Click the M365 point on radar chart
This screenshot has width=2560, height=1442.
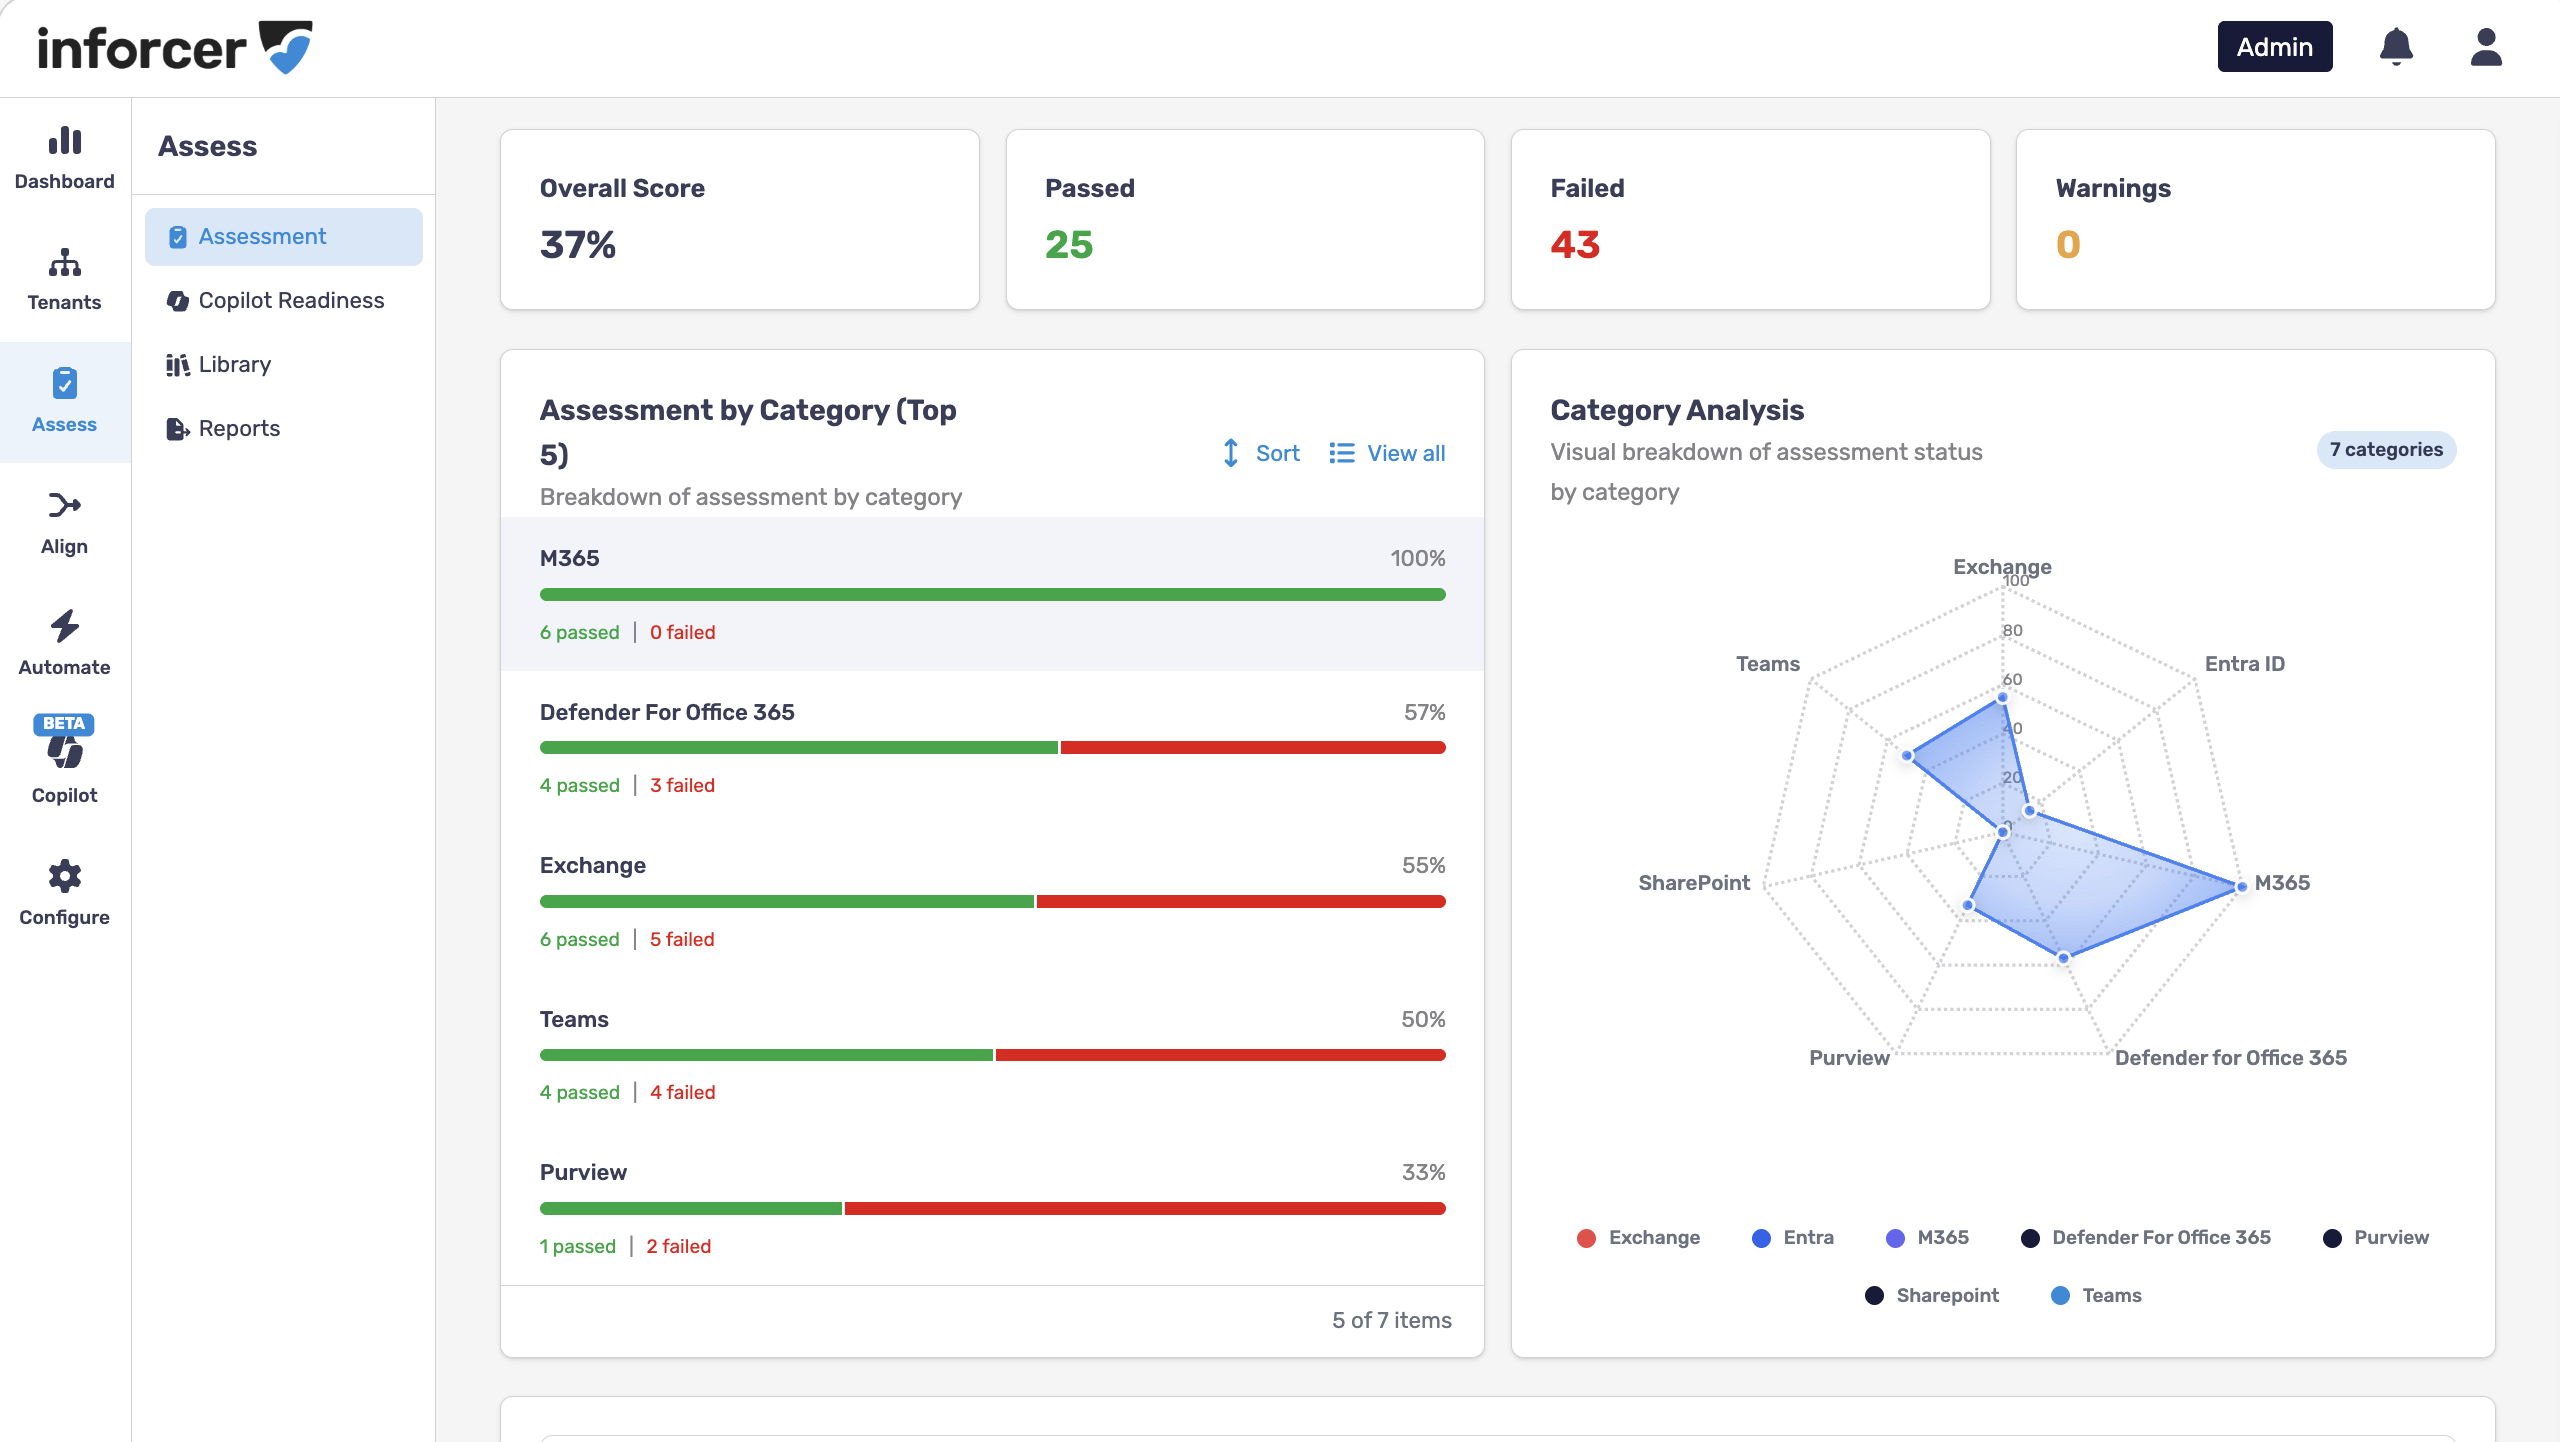[x=2241, y=886]
